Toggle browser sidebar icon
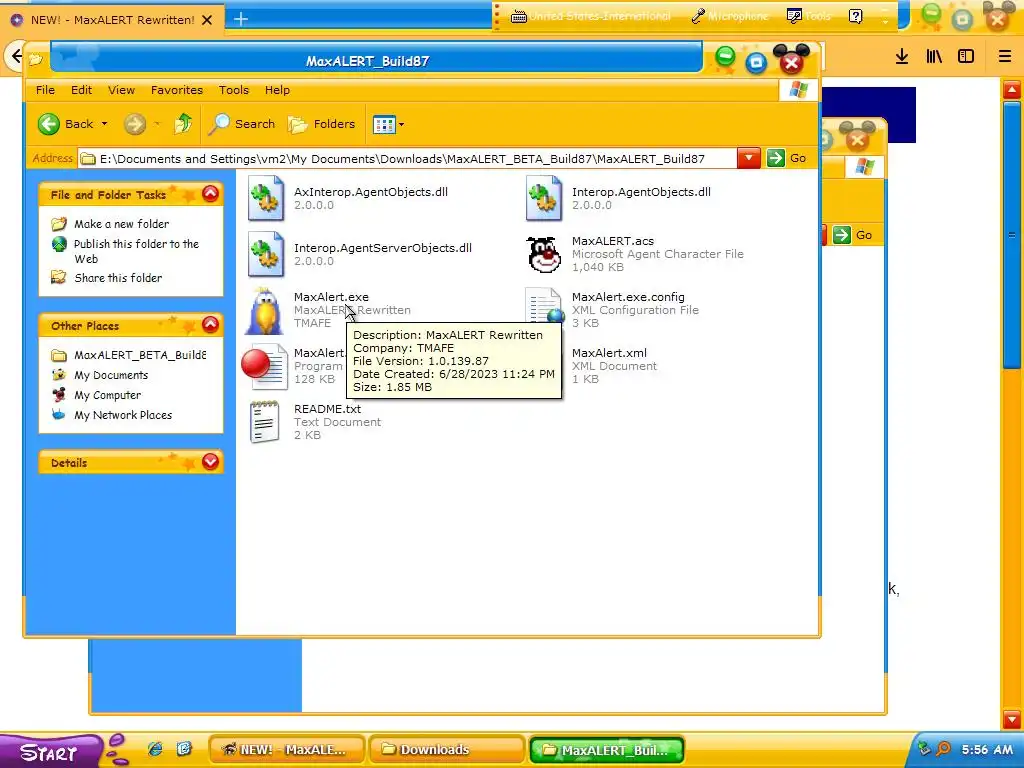 (966, 56)
